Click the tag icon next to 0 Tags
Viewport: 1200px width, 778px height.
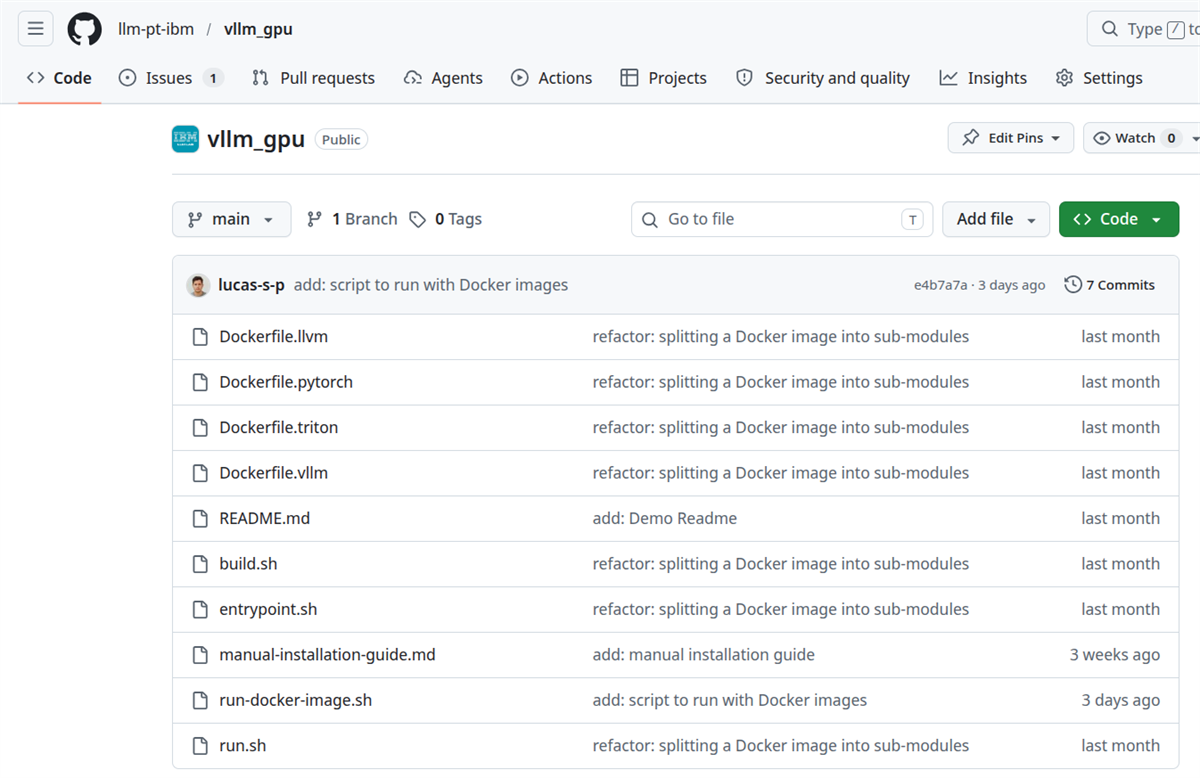(418, 219)
